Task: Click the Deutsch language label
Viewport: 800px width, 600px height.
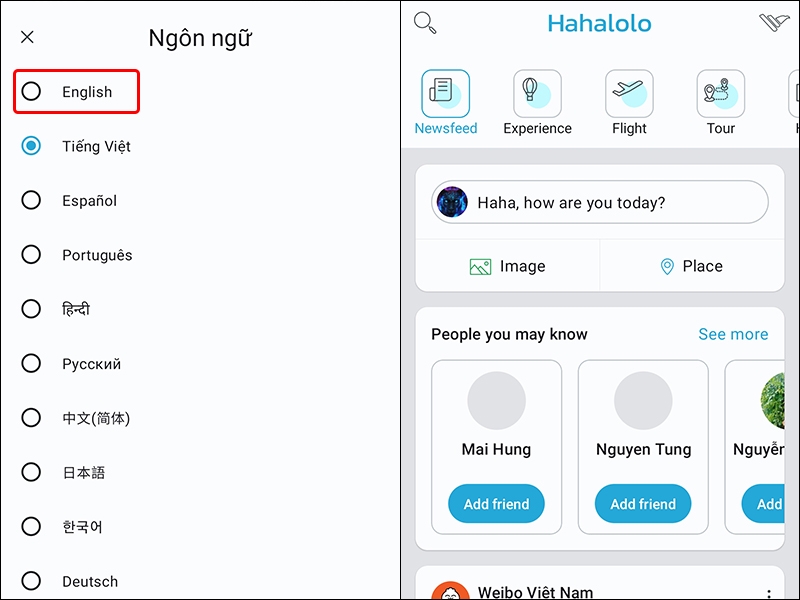Action: click(90, 581)
